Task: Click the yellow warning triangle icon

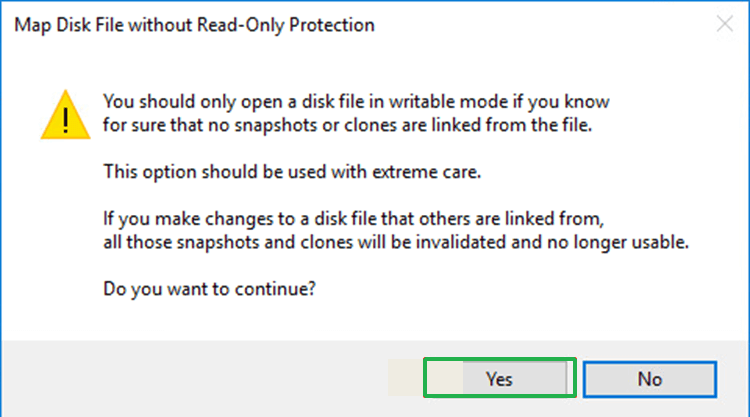Action: [x=66, y=115]
